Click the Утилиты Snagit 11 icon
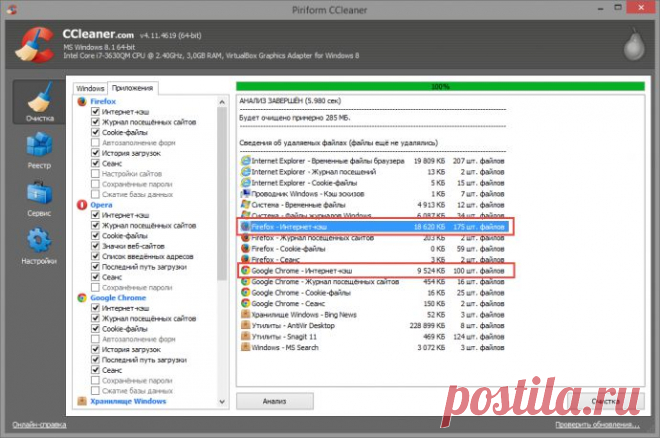660x438 pixels. point(245,336)
